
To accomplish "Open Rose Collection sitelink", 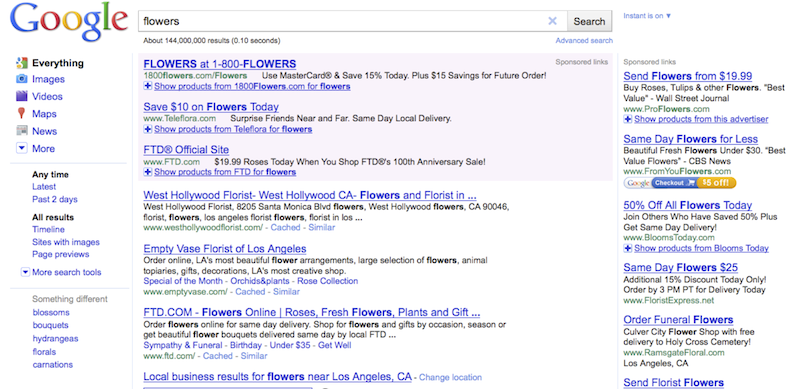I will pos(328,281).
